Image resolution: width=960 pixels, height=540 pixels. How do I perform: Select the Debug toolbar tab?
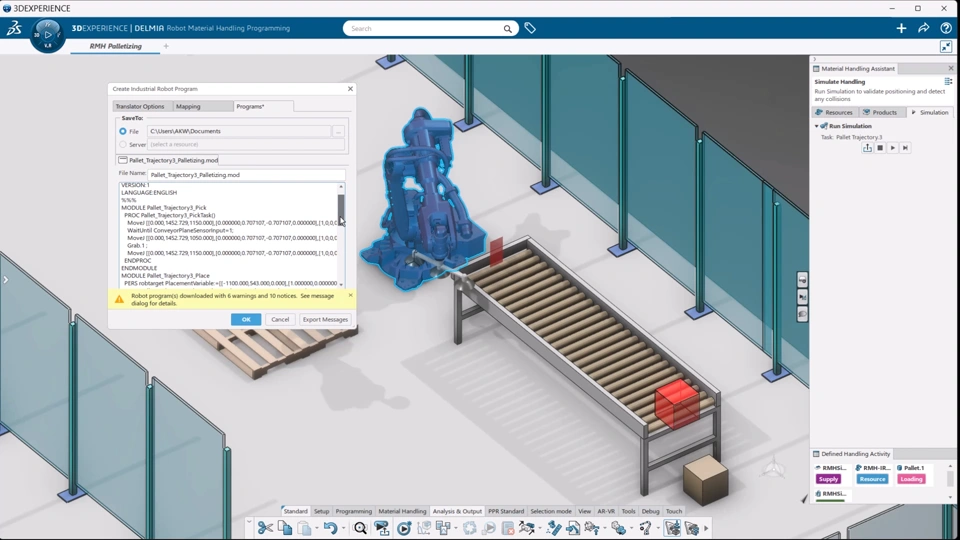pos(650,511)
